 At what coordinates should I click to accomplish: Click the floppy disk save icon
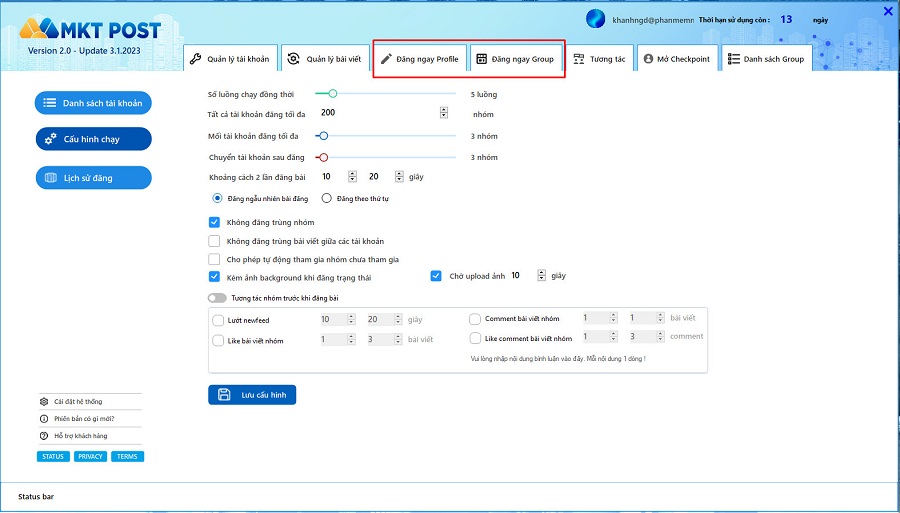[x=224, y=395]
